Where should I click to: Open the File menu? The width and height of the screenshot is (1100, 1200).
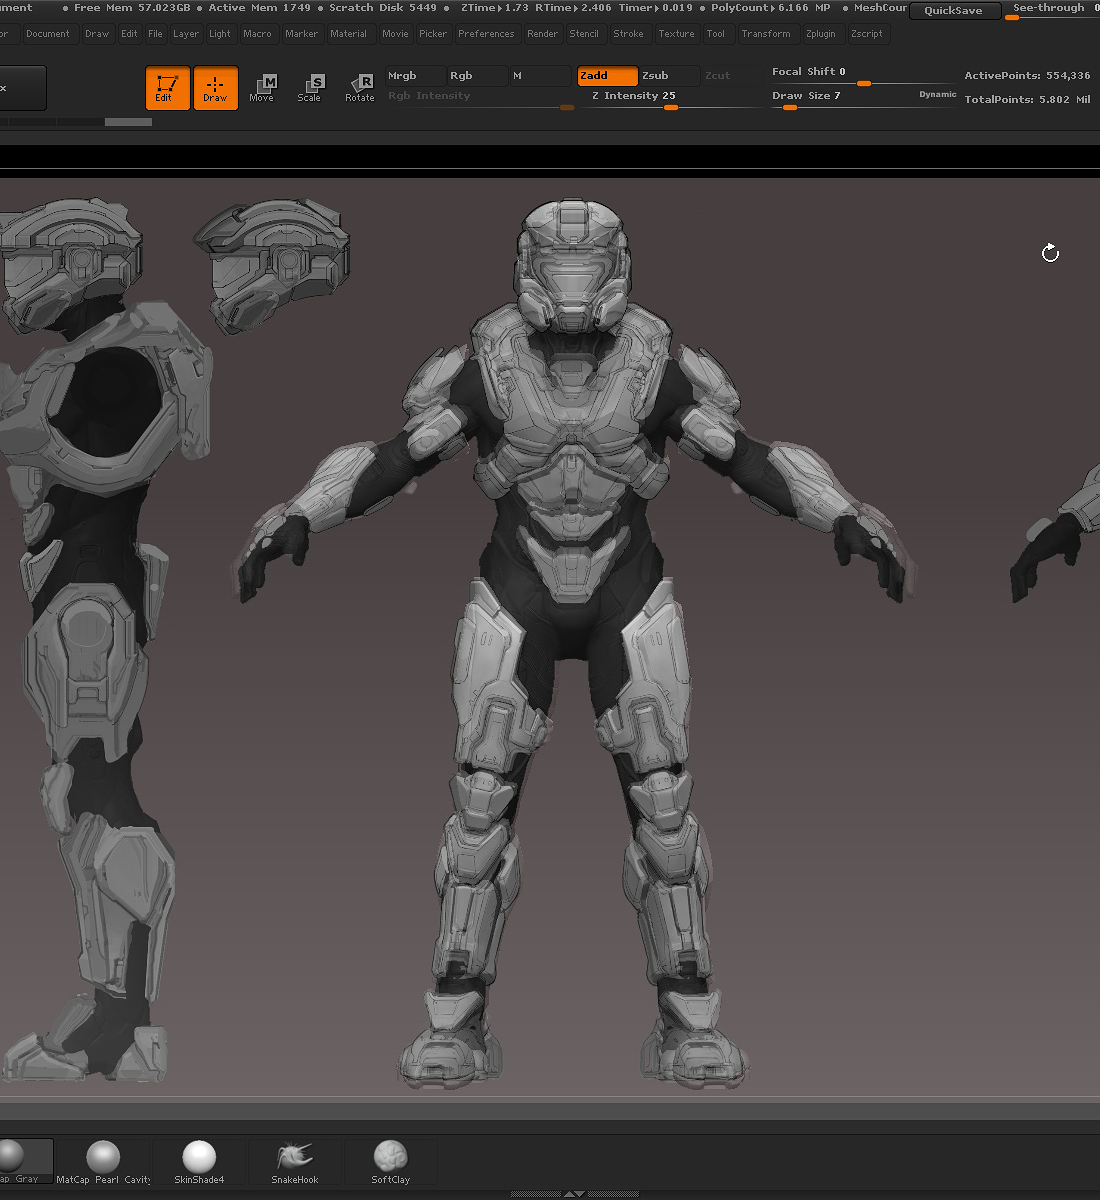(x=156, y=34)
